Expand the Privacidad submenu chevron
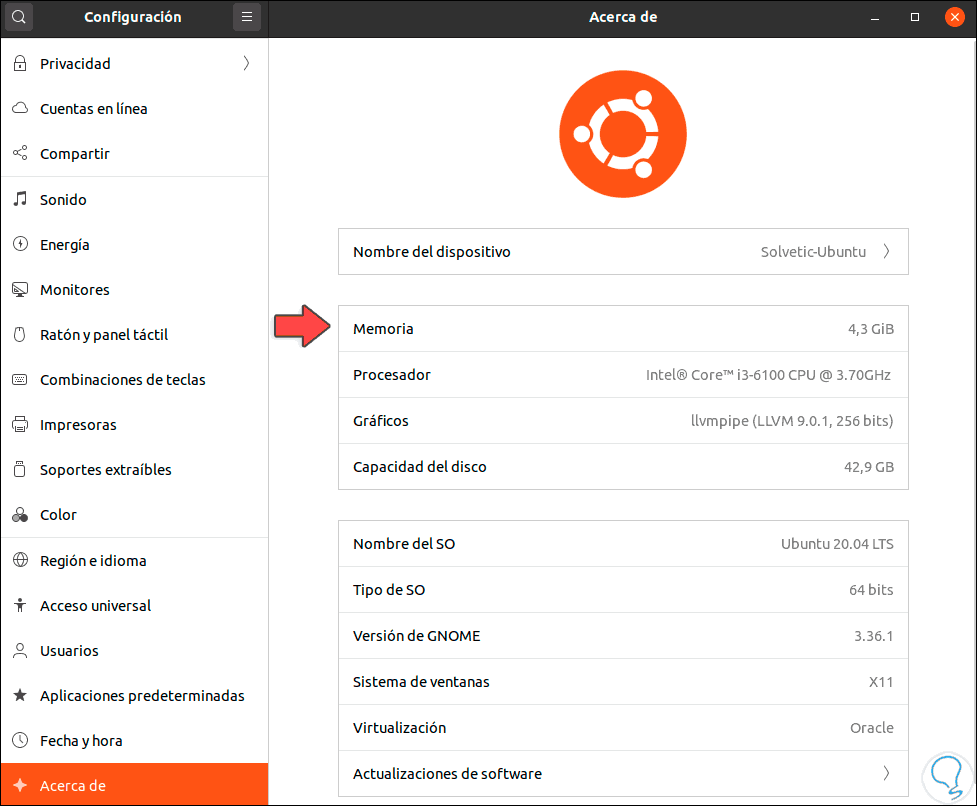977x806 pixels. point(246,63)
